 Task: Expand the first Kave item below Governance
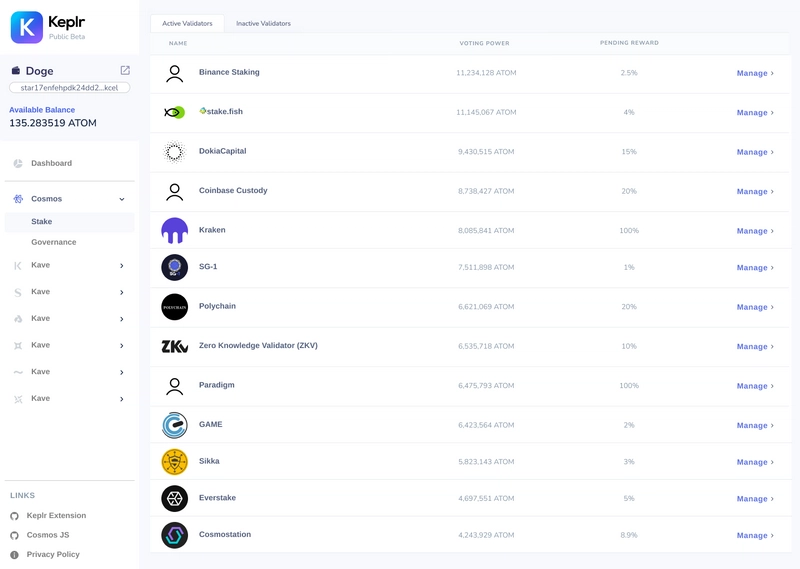pyautogui.click(x=122, y=266)
